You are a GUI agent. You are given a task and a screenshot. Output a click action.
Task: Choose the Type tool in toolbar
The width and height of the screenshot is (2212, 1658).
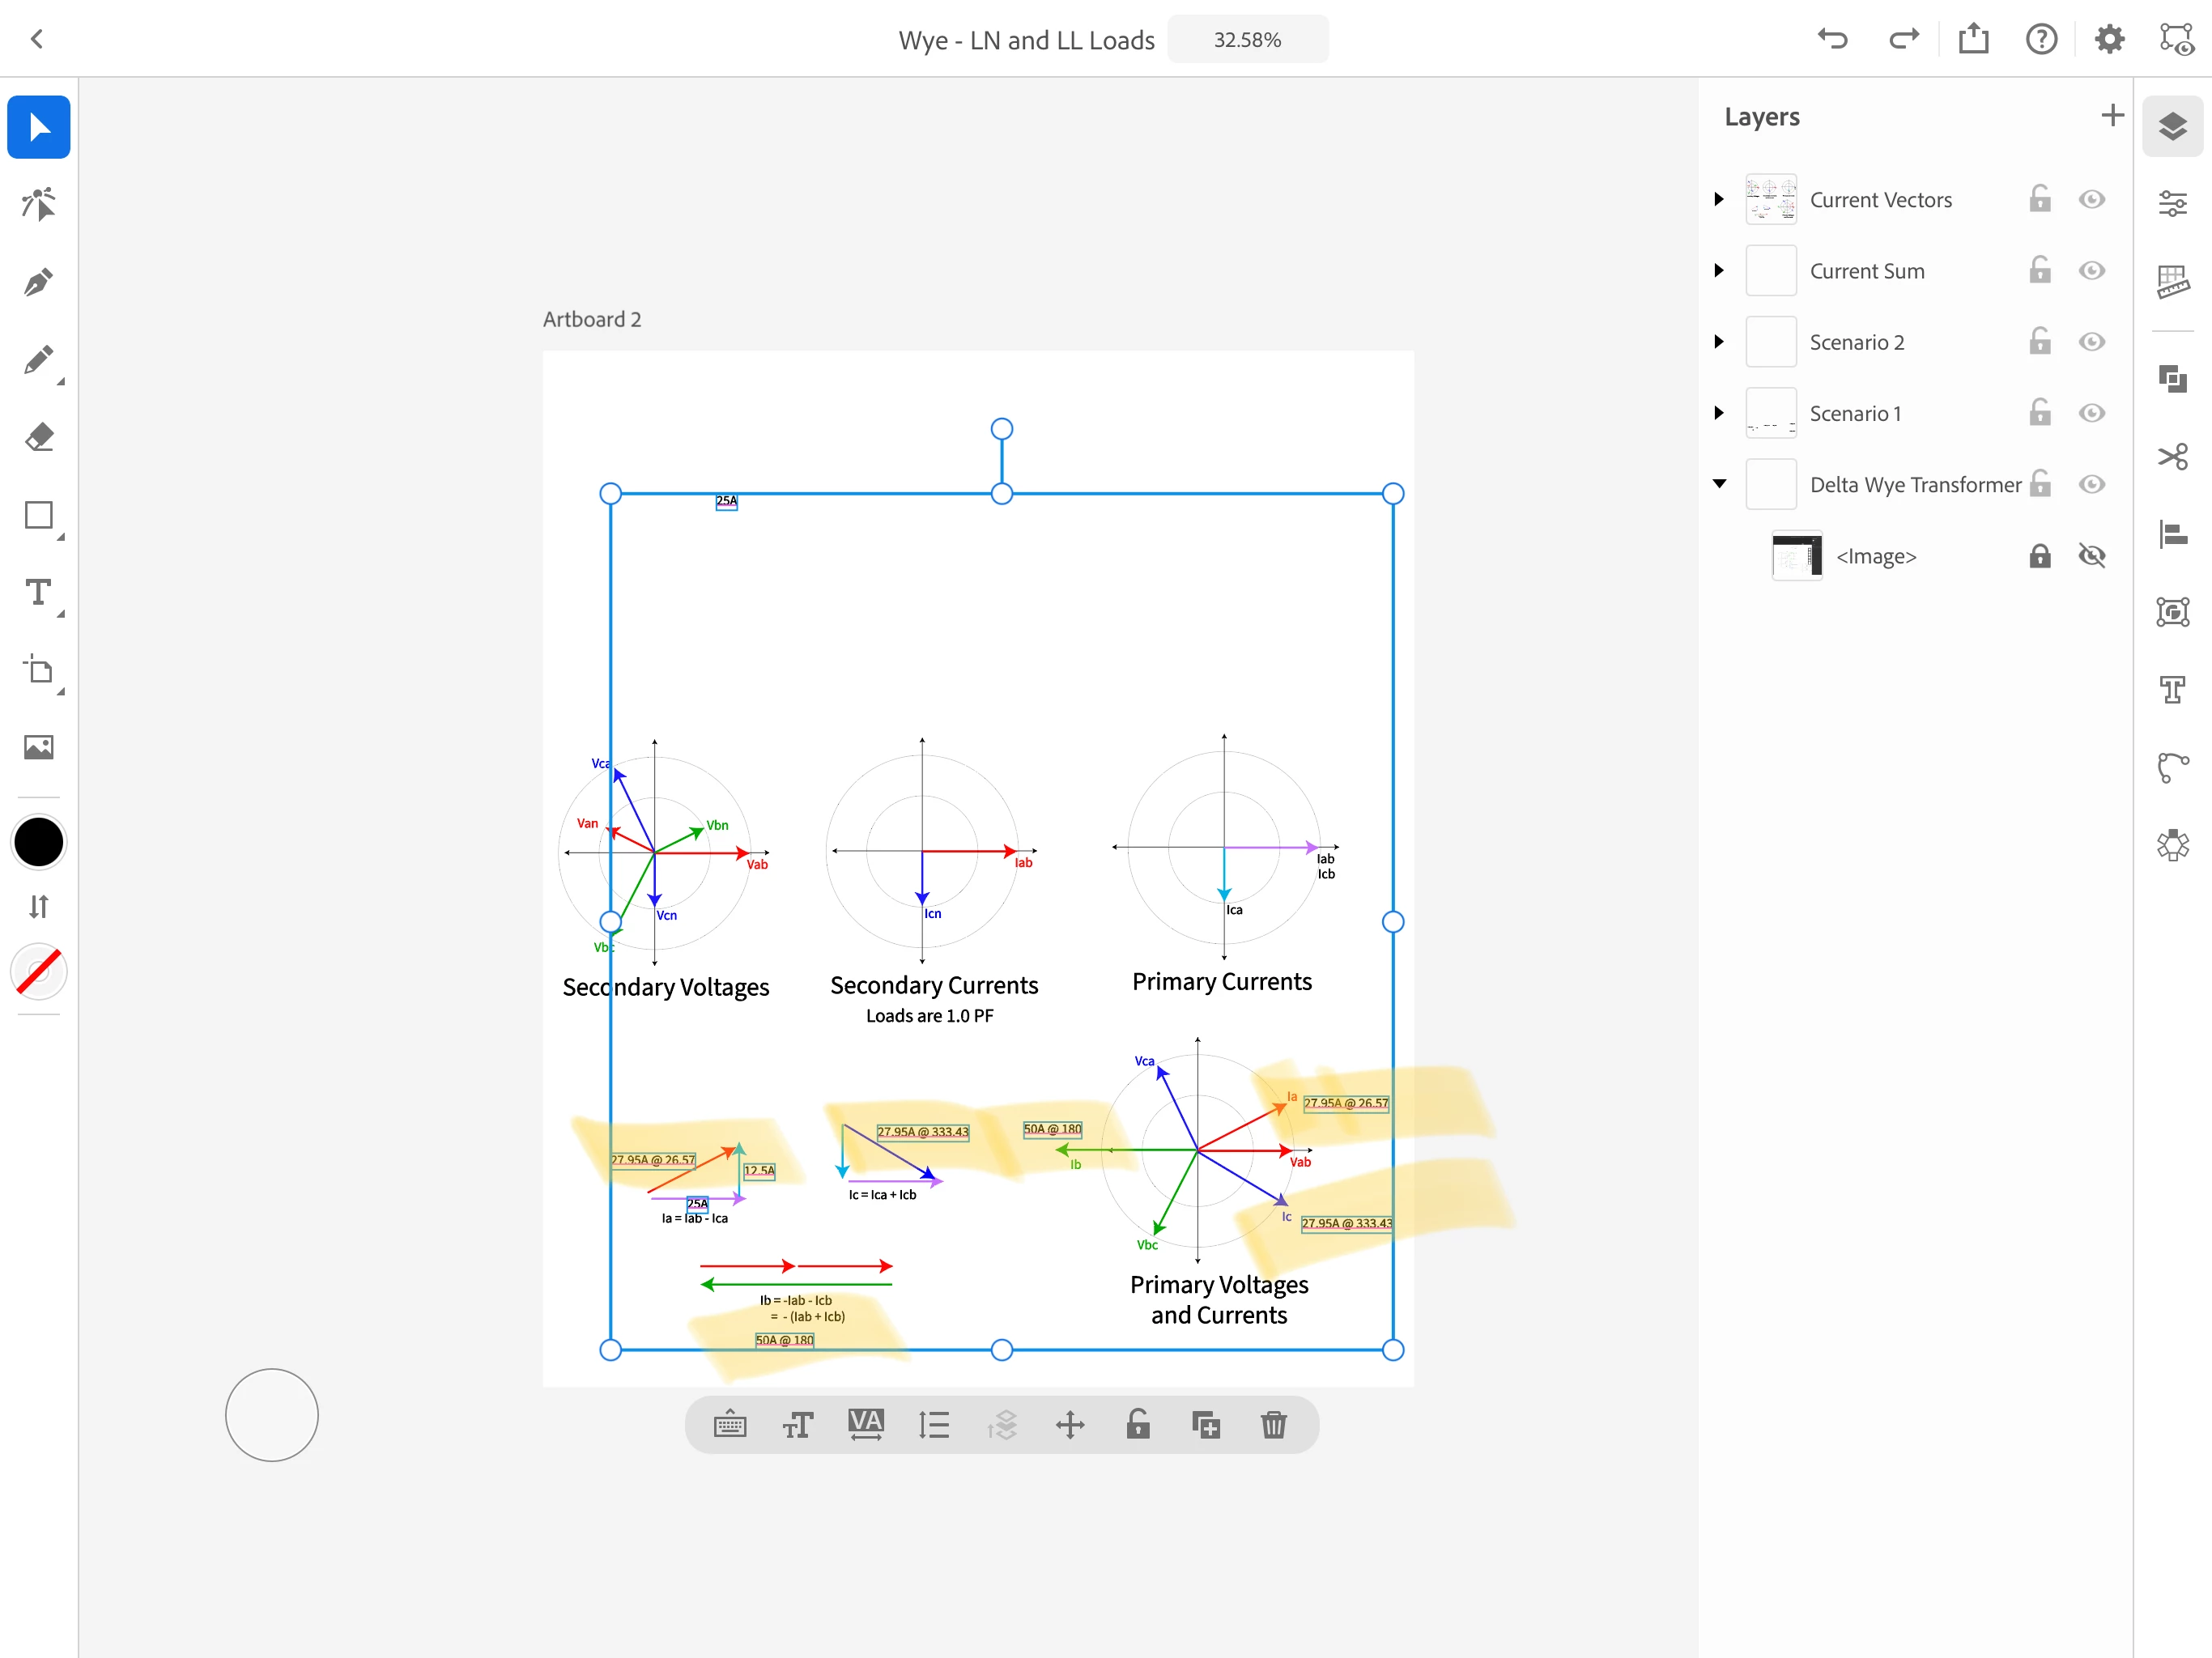tap(38, 593)
